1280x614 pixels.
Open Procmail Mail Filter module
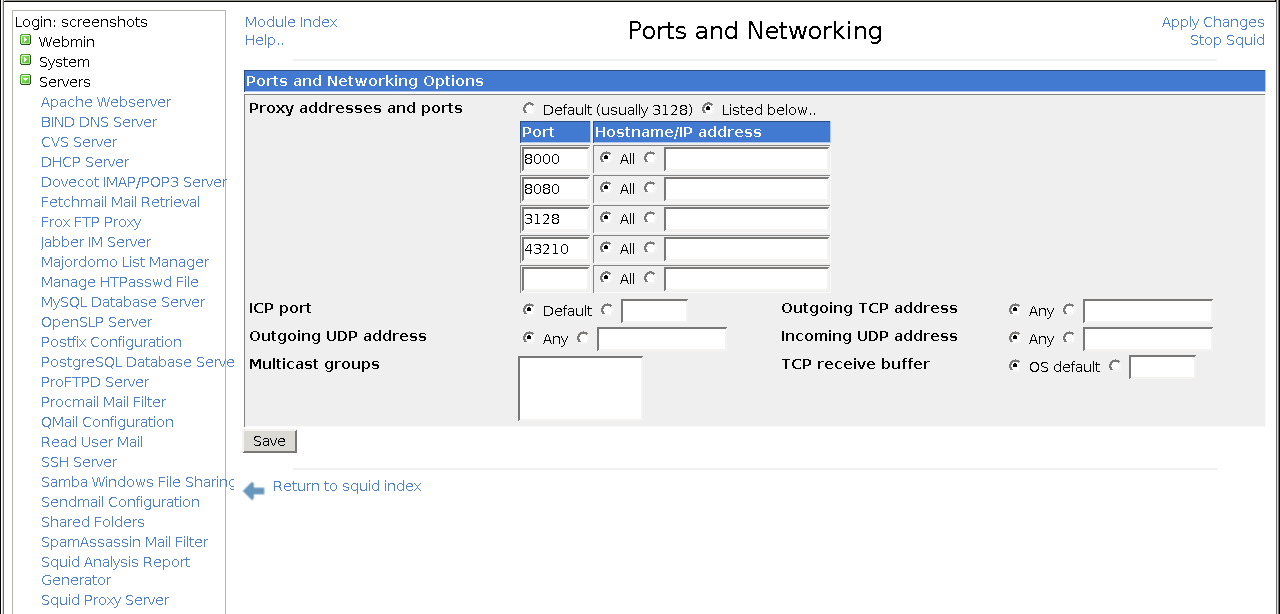pyautogui.click(x=103, y=402)
